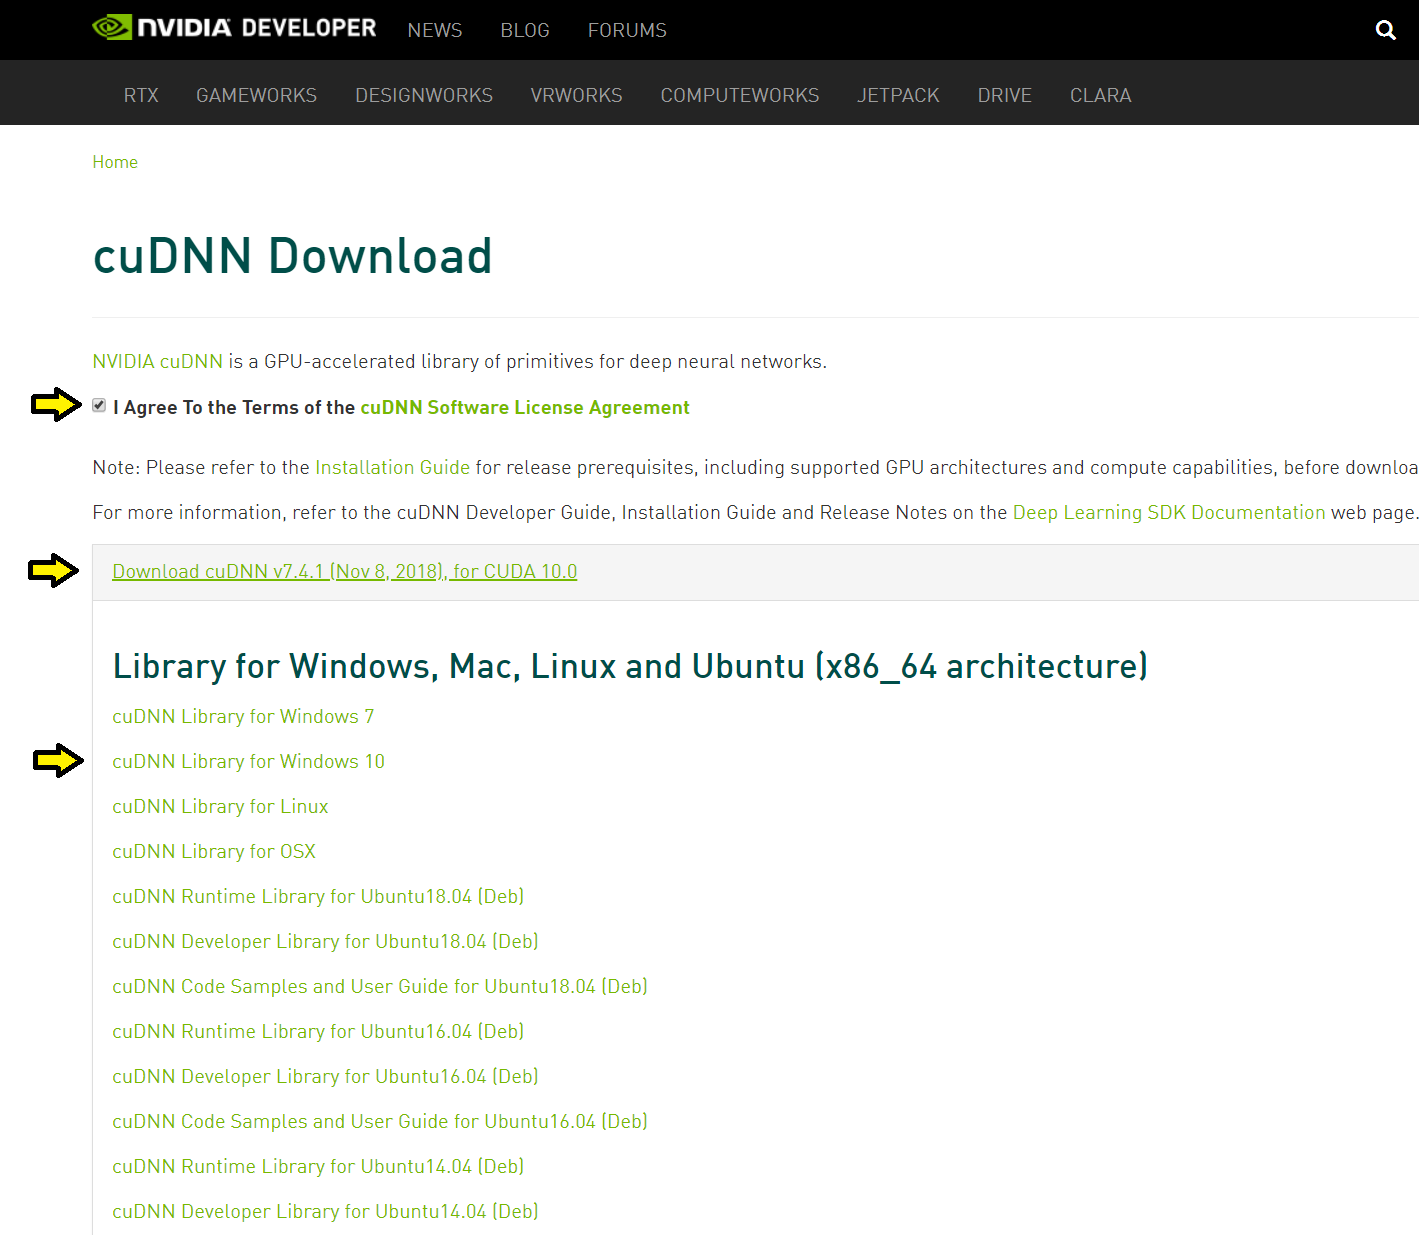The height and width of the screenshot is (1235, 1419).
Task: Download cuDNN Developer Library for Ubuntu18.04
Action: tap(325, 941)
